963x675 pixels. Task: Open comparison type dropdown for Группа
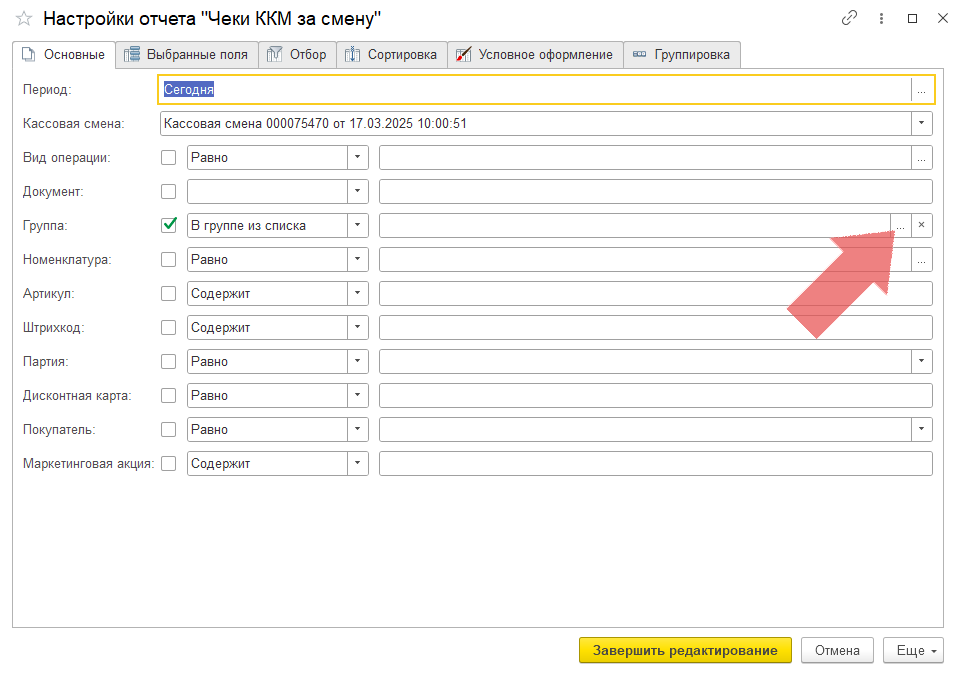pyautogui.click(x=357, y=226)
